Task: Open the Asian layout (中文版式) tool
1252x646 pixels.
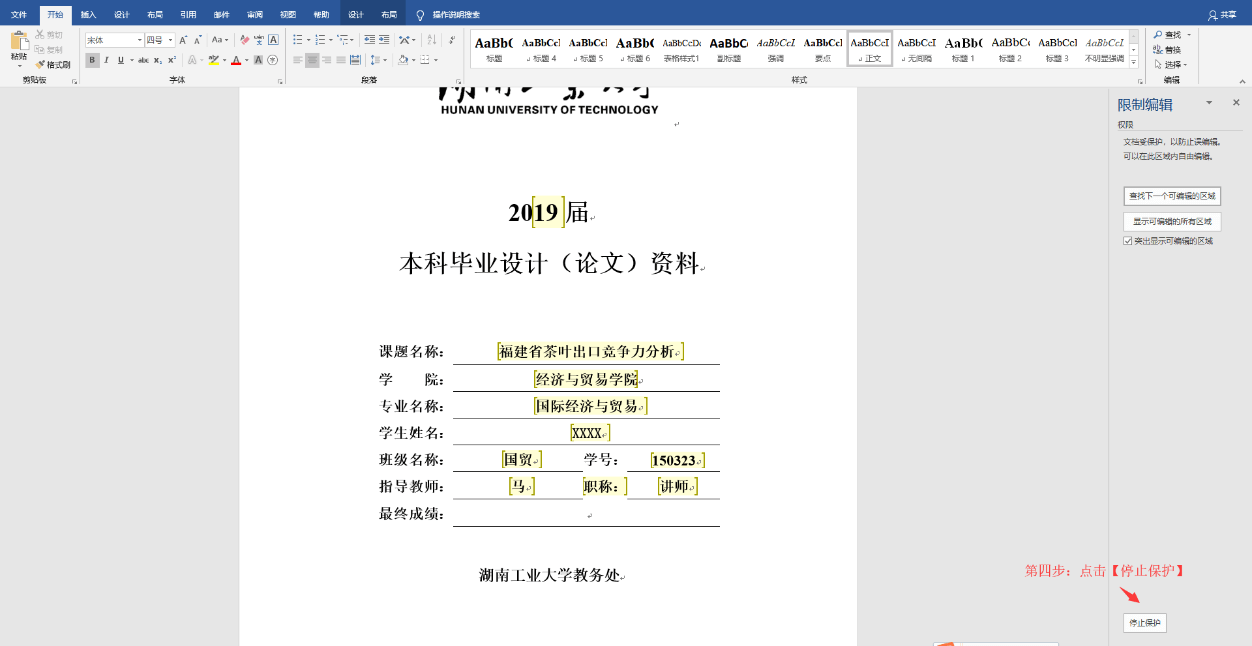Action: coord(405,40)
